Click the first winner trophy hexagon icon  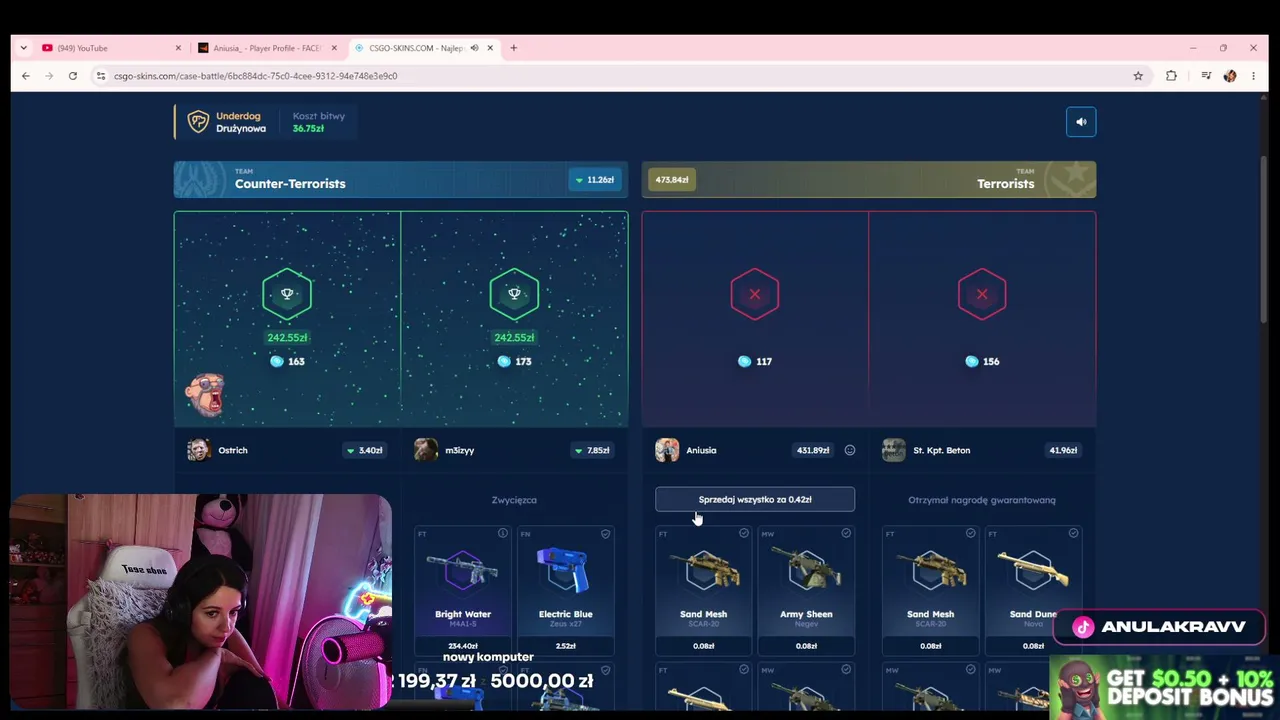click(x=287, y=294)
